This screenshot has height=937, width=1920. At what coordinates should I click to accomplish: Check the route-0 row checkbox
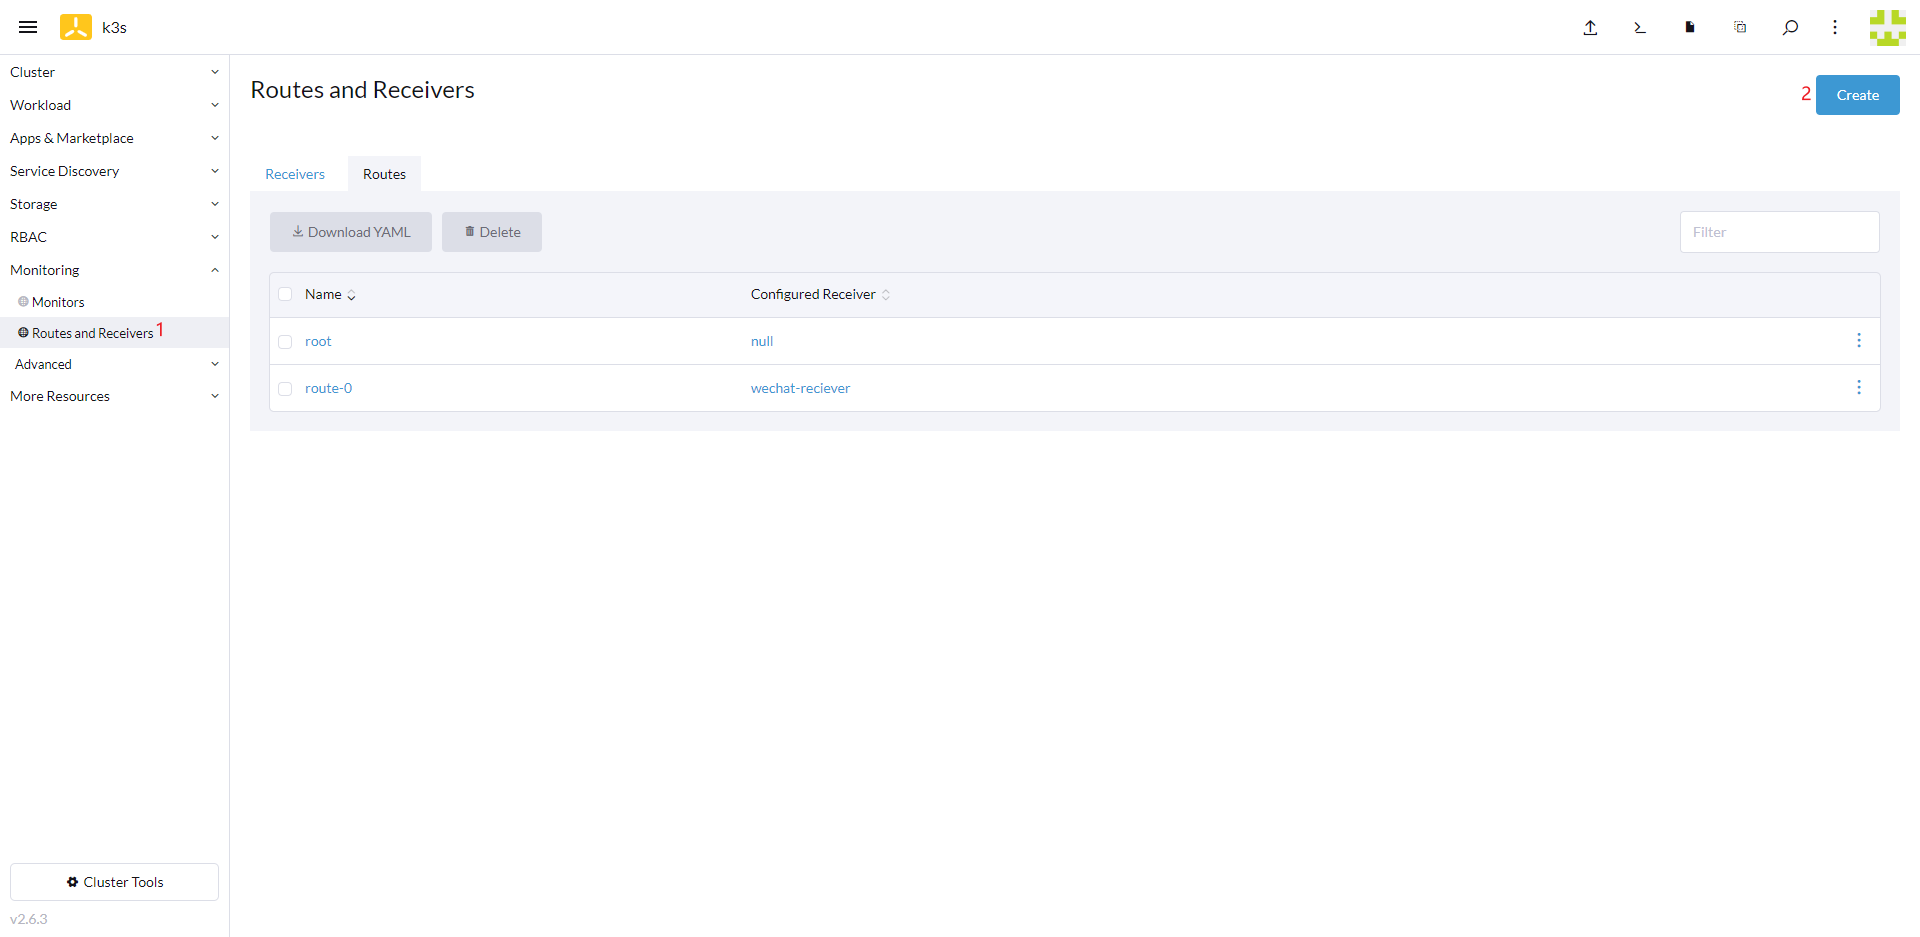click(285, 389)
